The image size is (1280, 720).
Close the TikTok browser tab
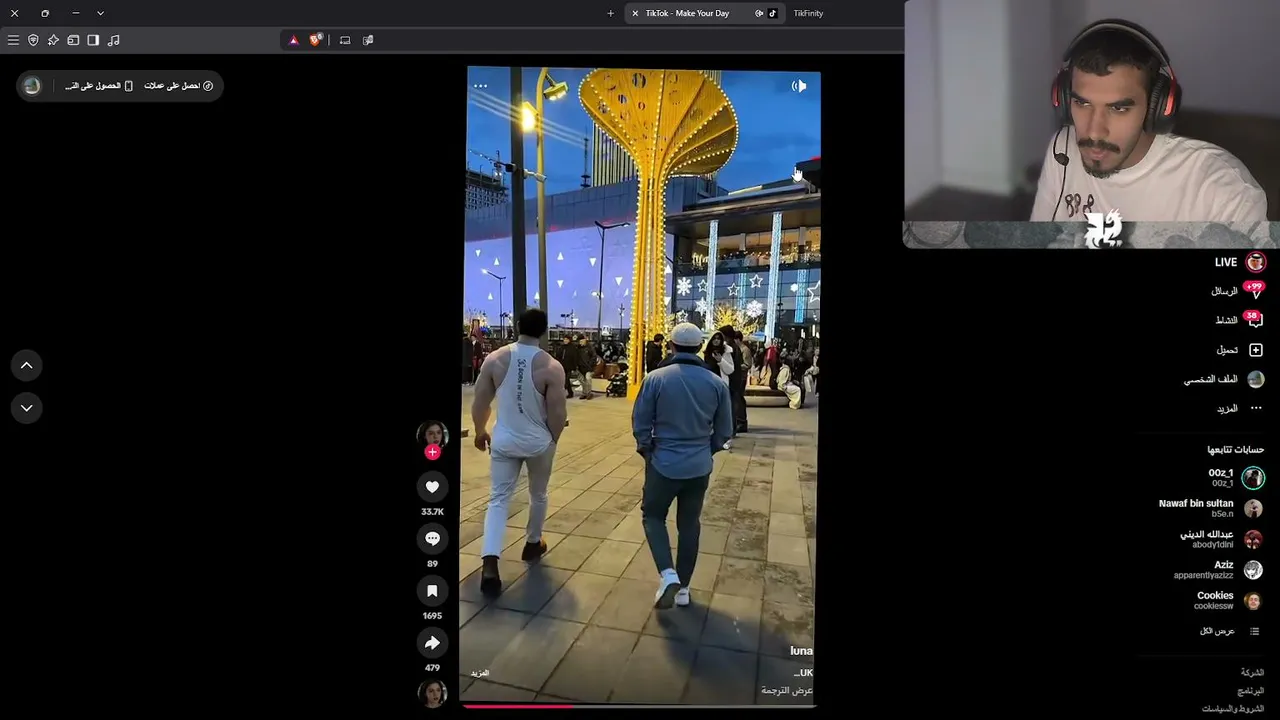coord(635,13)
